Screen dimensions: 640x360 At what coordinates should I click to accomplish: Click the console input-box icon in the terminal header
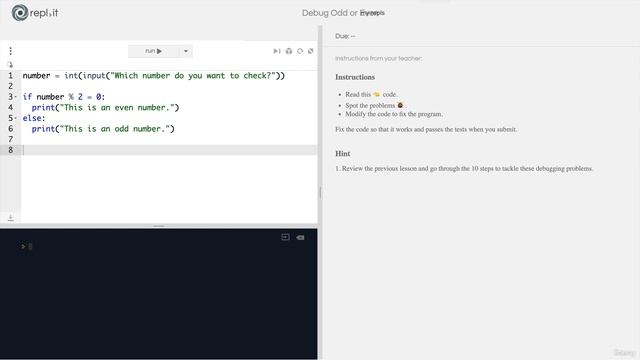coord(285,237)
